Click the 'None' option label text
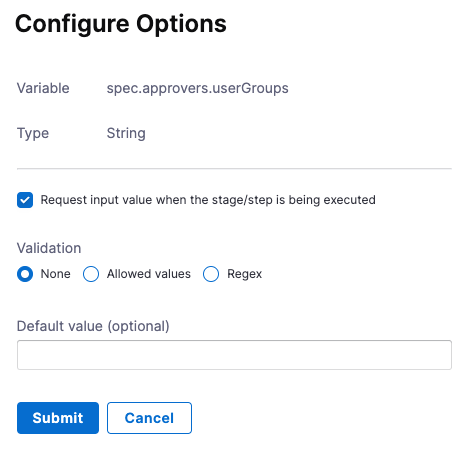This screenshot has height=451, width=471. (x=56, y=274)
